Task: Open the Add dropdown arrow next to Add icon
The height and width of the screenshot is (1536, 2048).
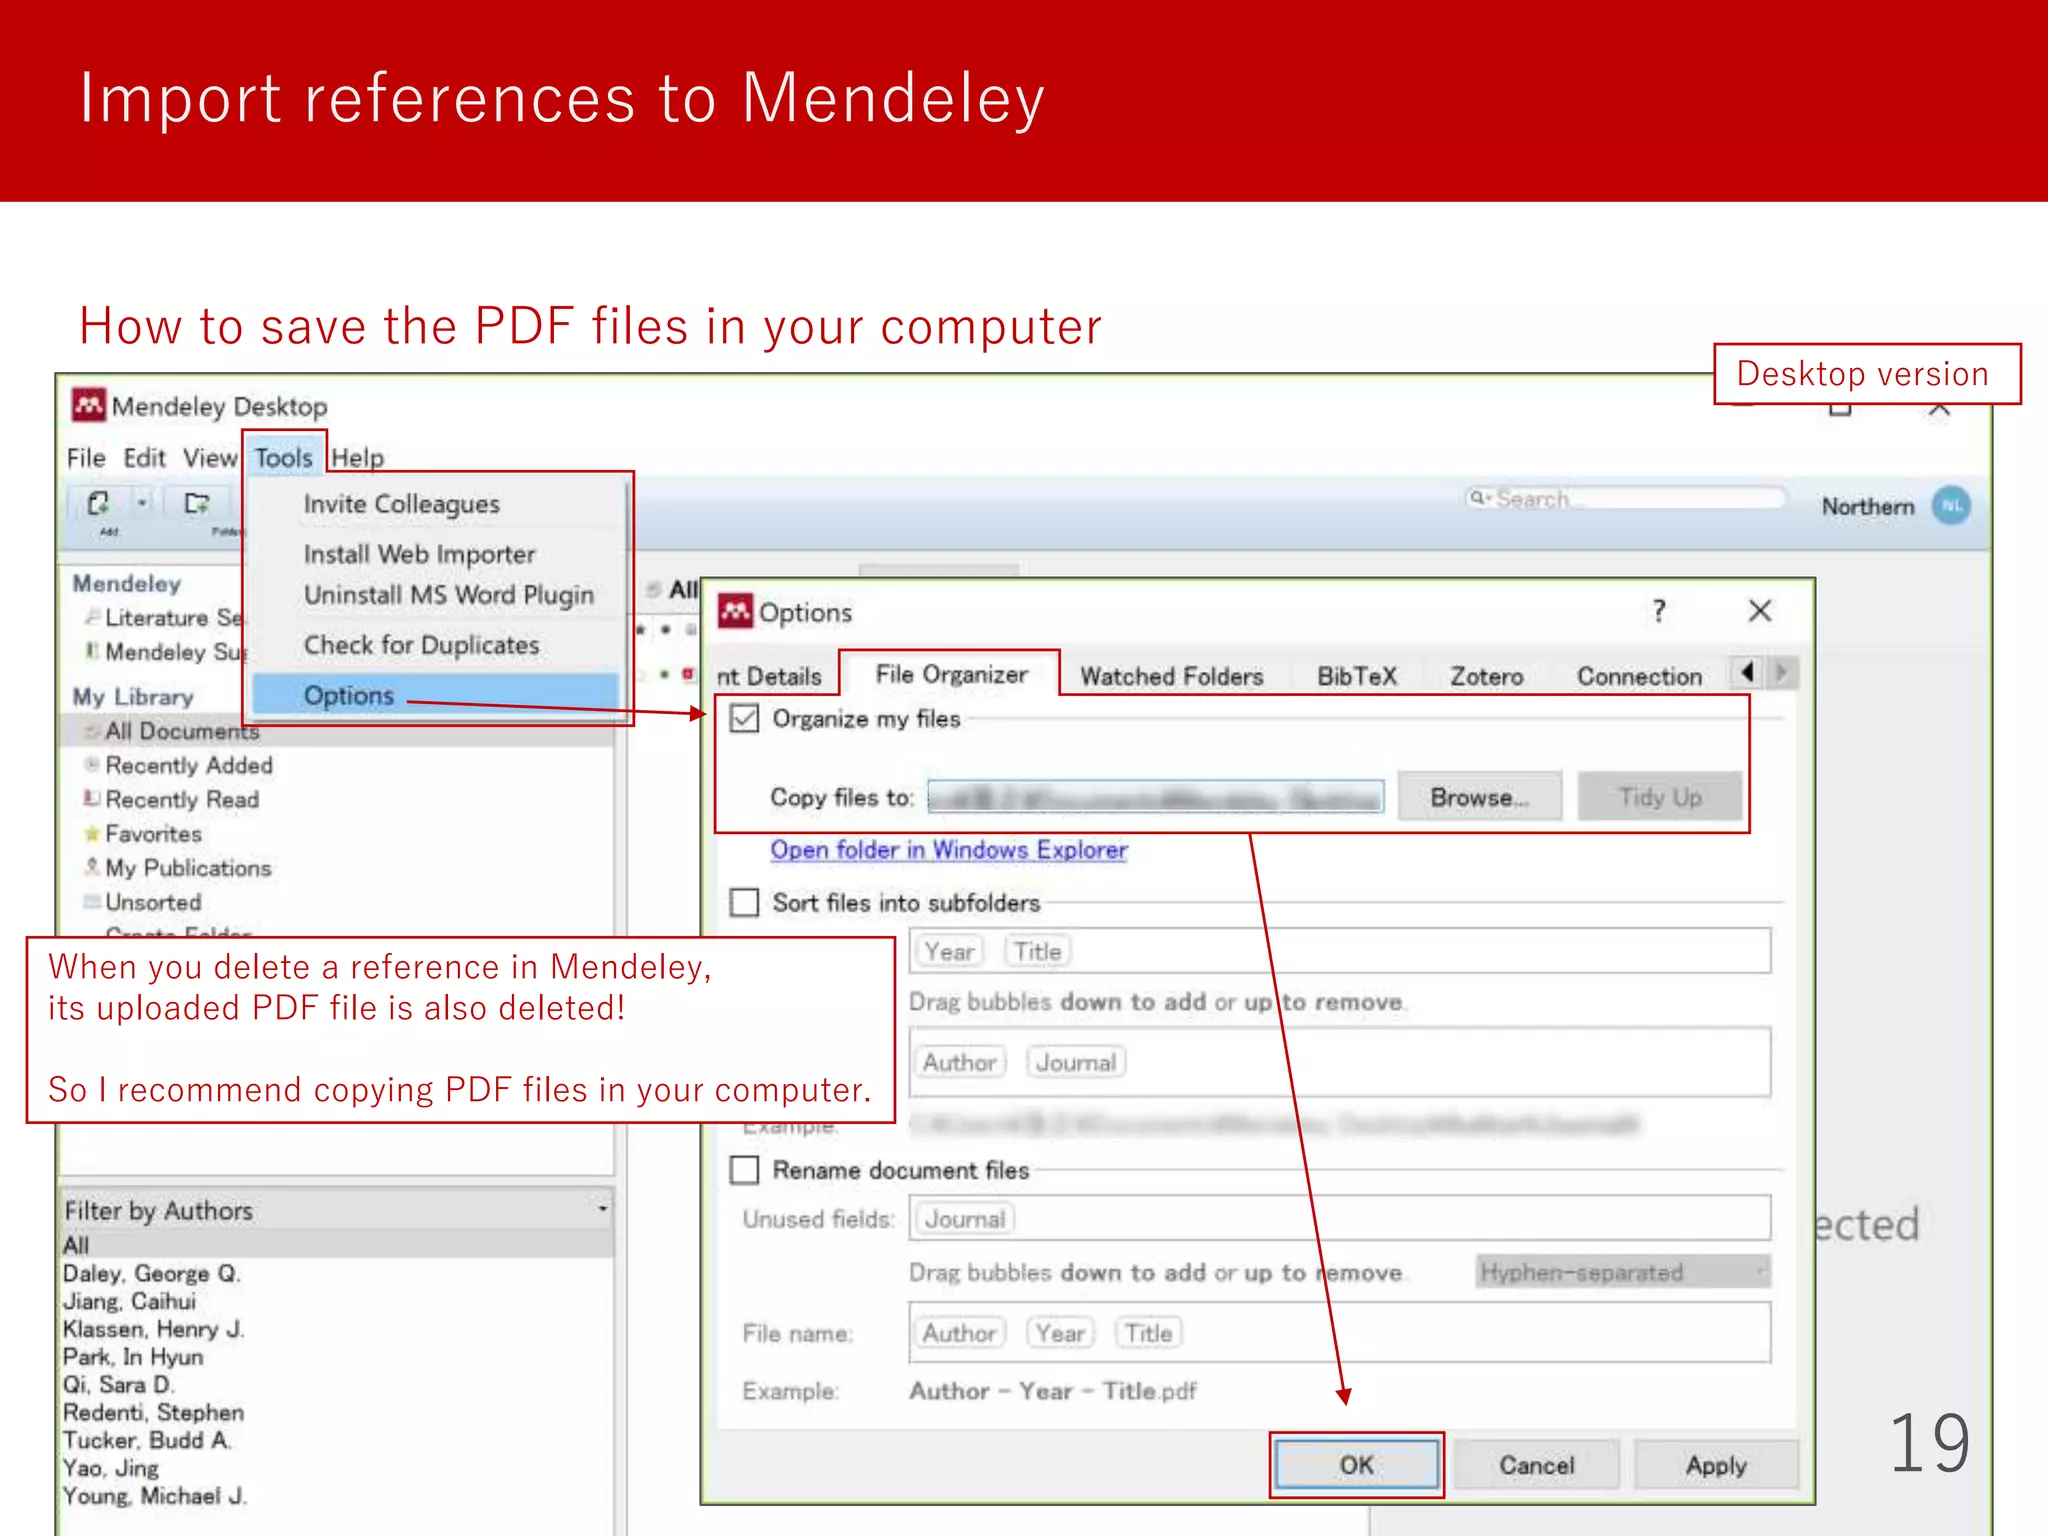Action: [x=142, y=503]
